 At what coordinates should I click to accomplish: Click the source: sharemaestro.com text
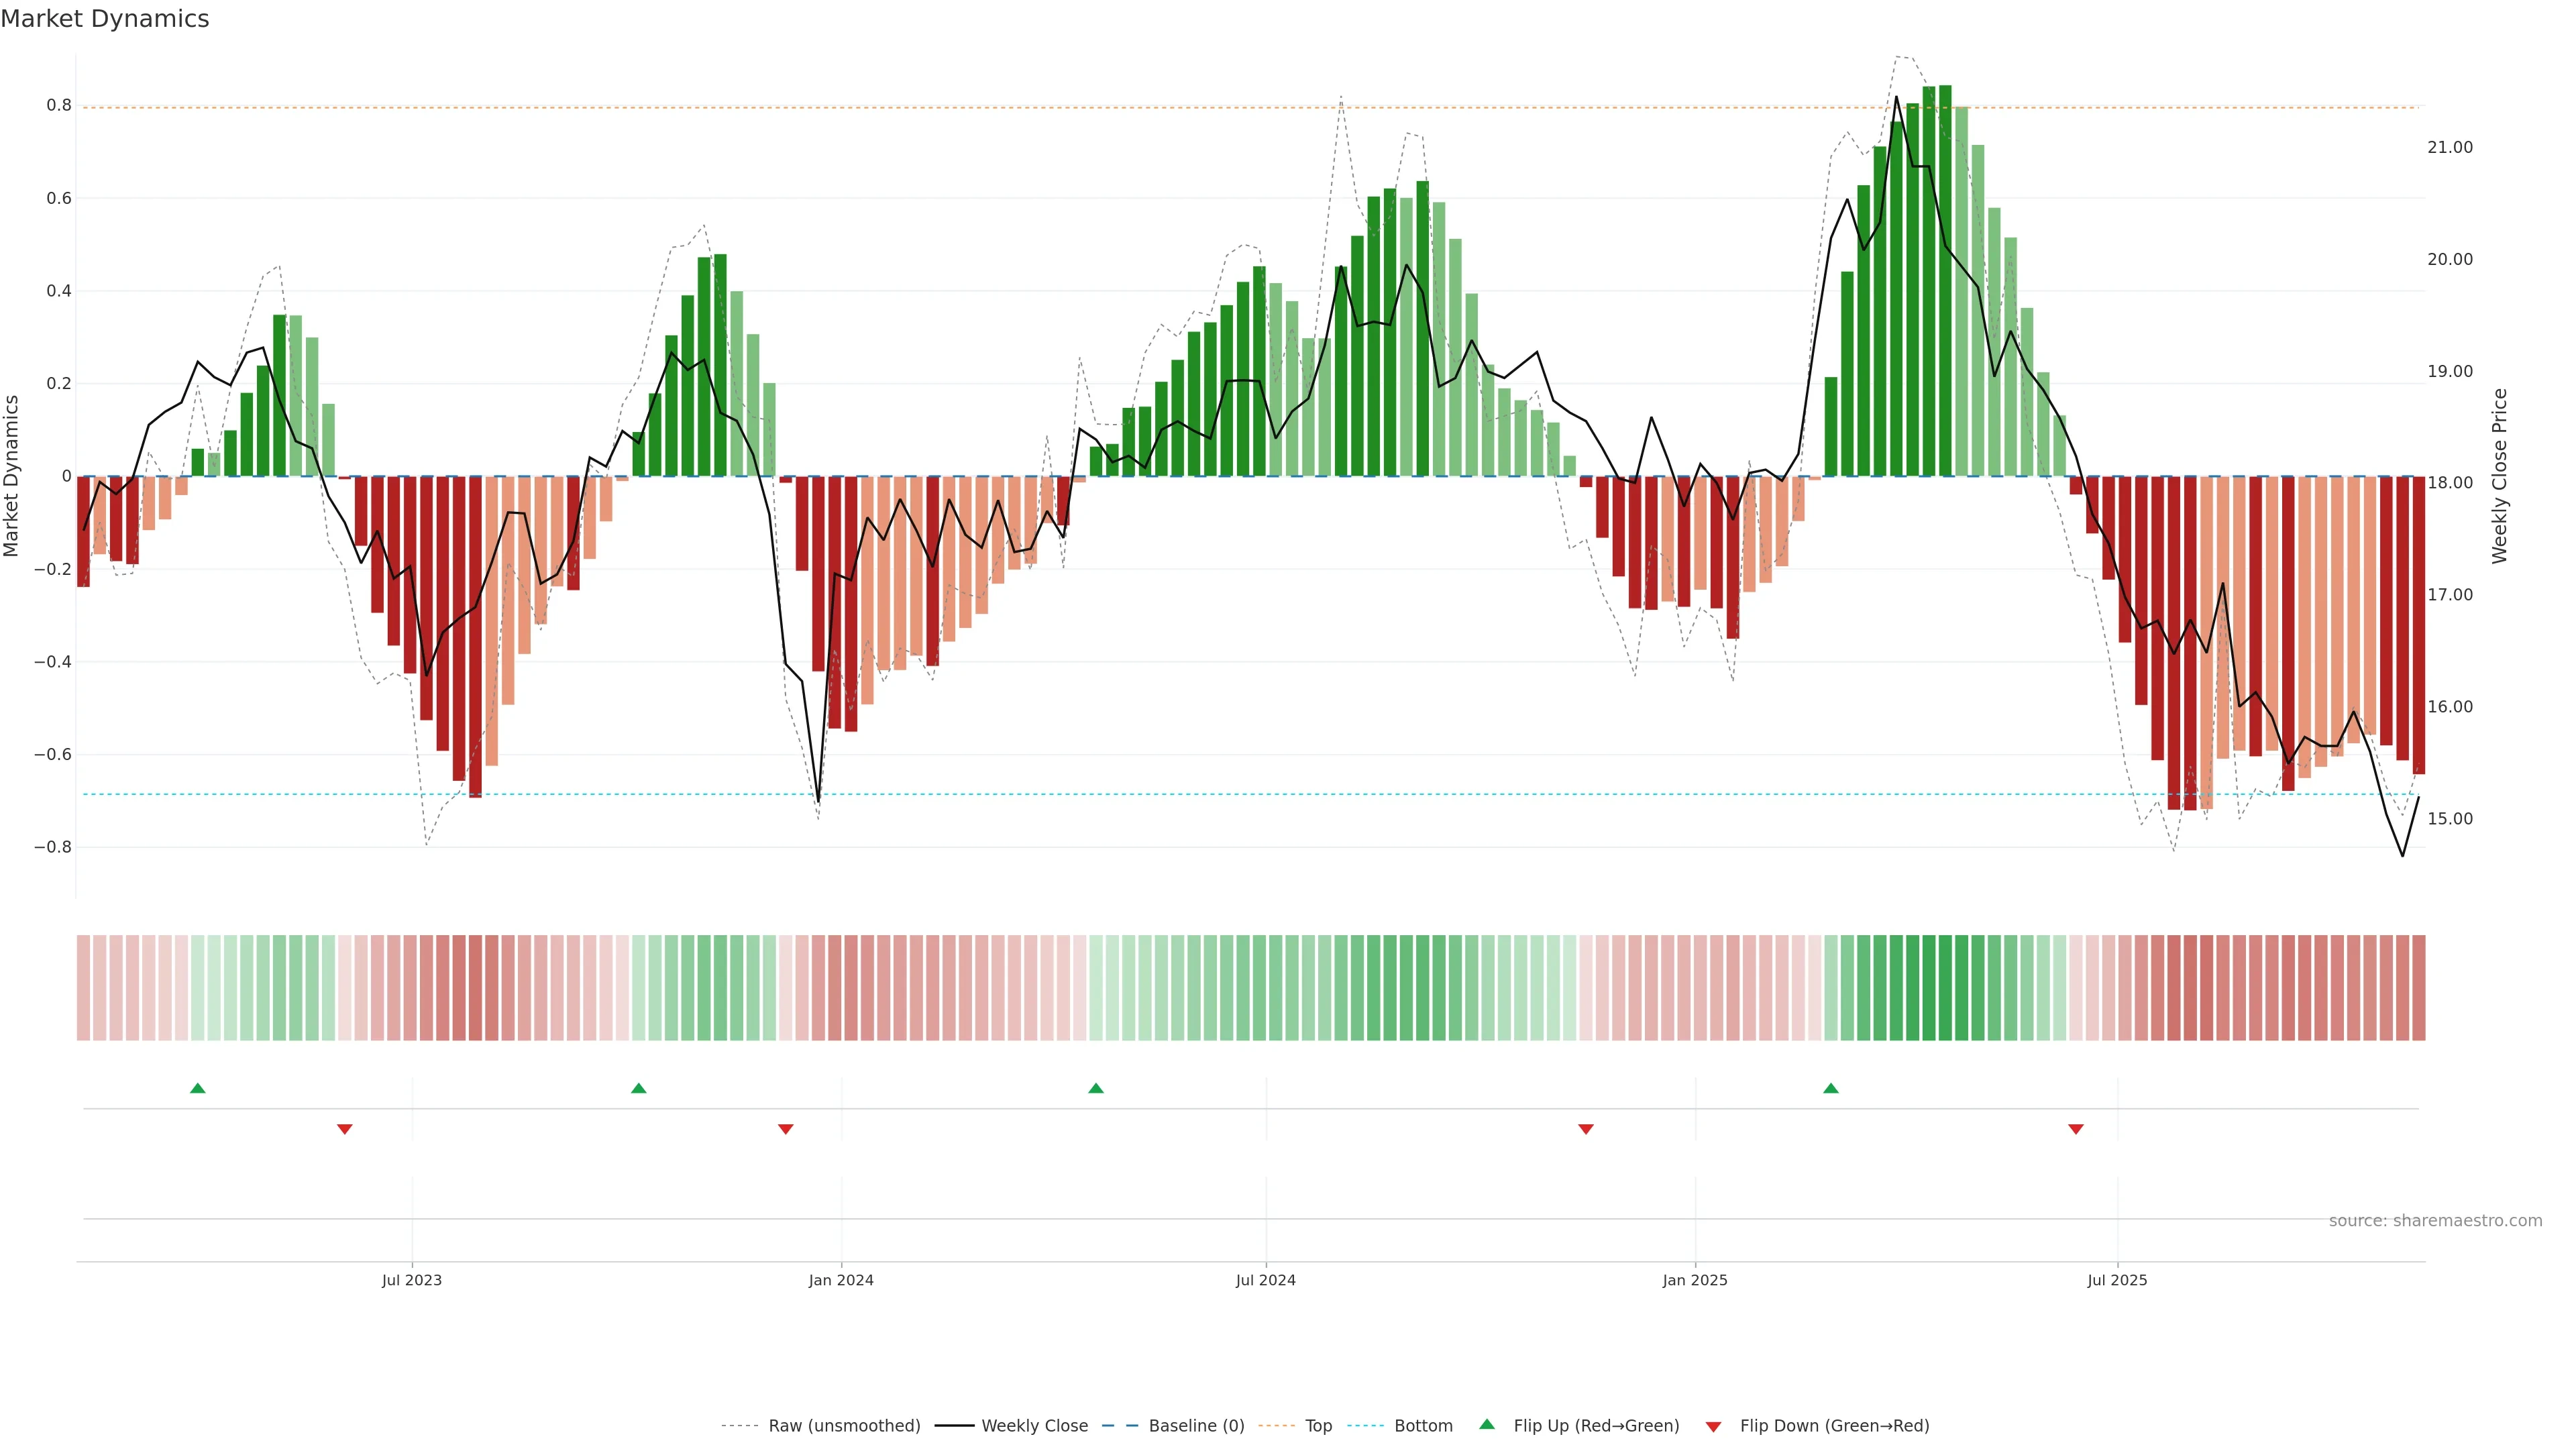pyautogui.click(x=2435, y=1221)
